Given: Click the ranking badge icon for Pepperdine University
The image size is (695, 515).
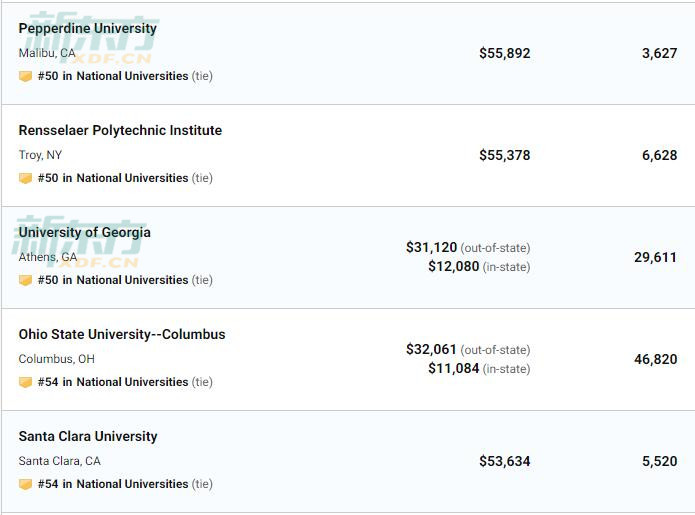Looking at the screenshot, I should [25, 76].
